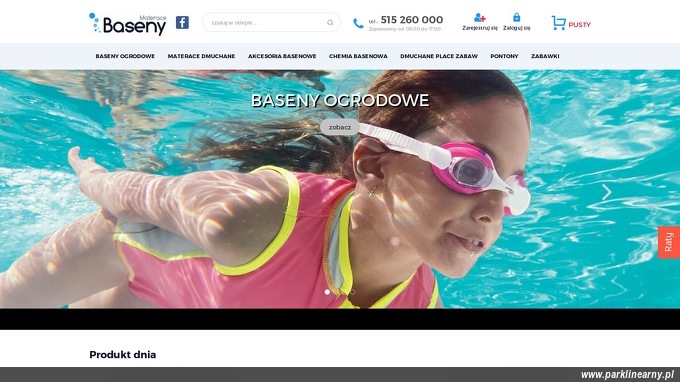Image resolution: width=680 pixels, height=382 pixels.
Task: Select the third slider dot
Action: pyautogui.click(x=353, y=292)
